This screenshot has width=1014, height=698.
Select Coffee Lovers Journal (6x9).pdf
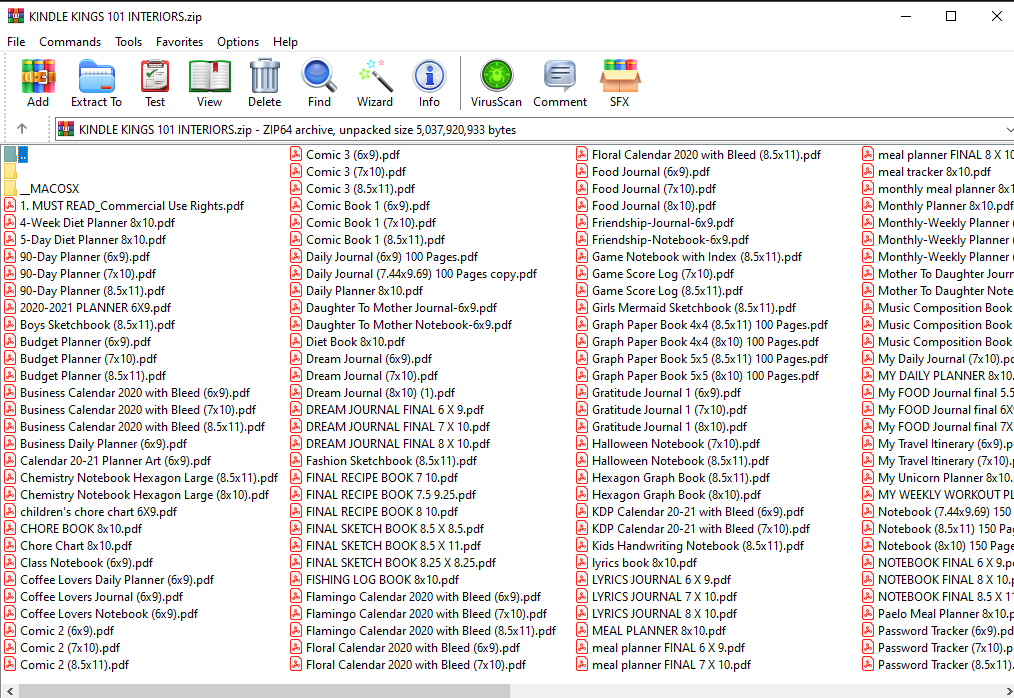click(94, 597)
